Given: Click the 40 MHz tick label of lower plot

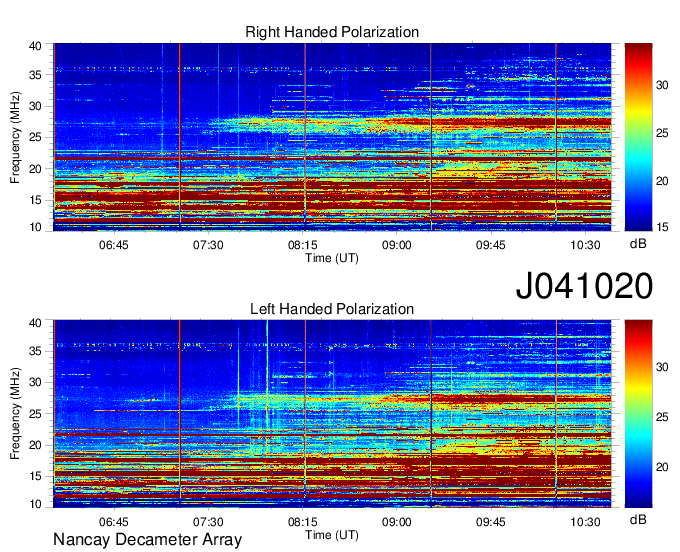Looking at the screenshot, I should 35,322.
